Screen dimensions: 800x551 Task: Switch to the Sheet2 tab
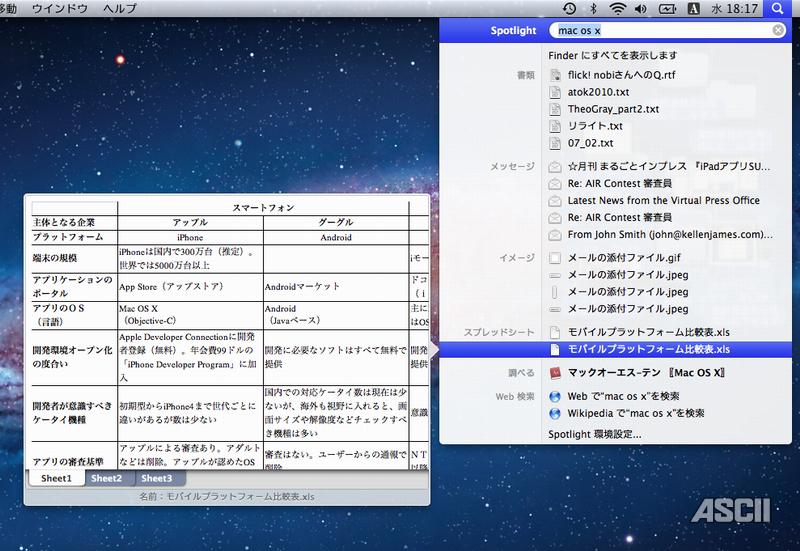click(x=106, y=478)
